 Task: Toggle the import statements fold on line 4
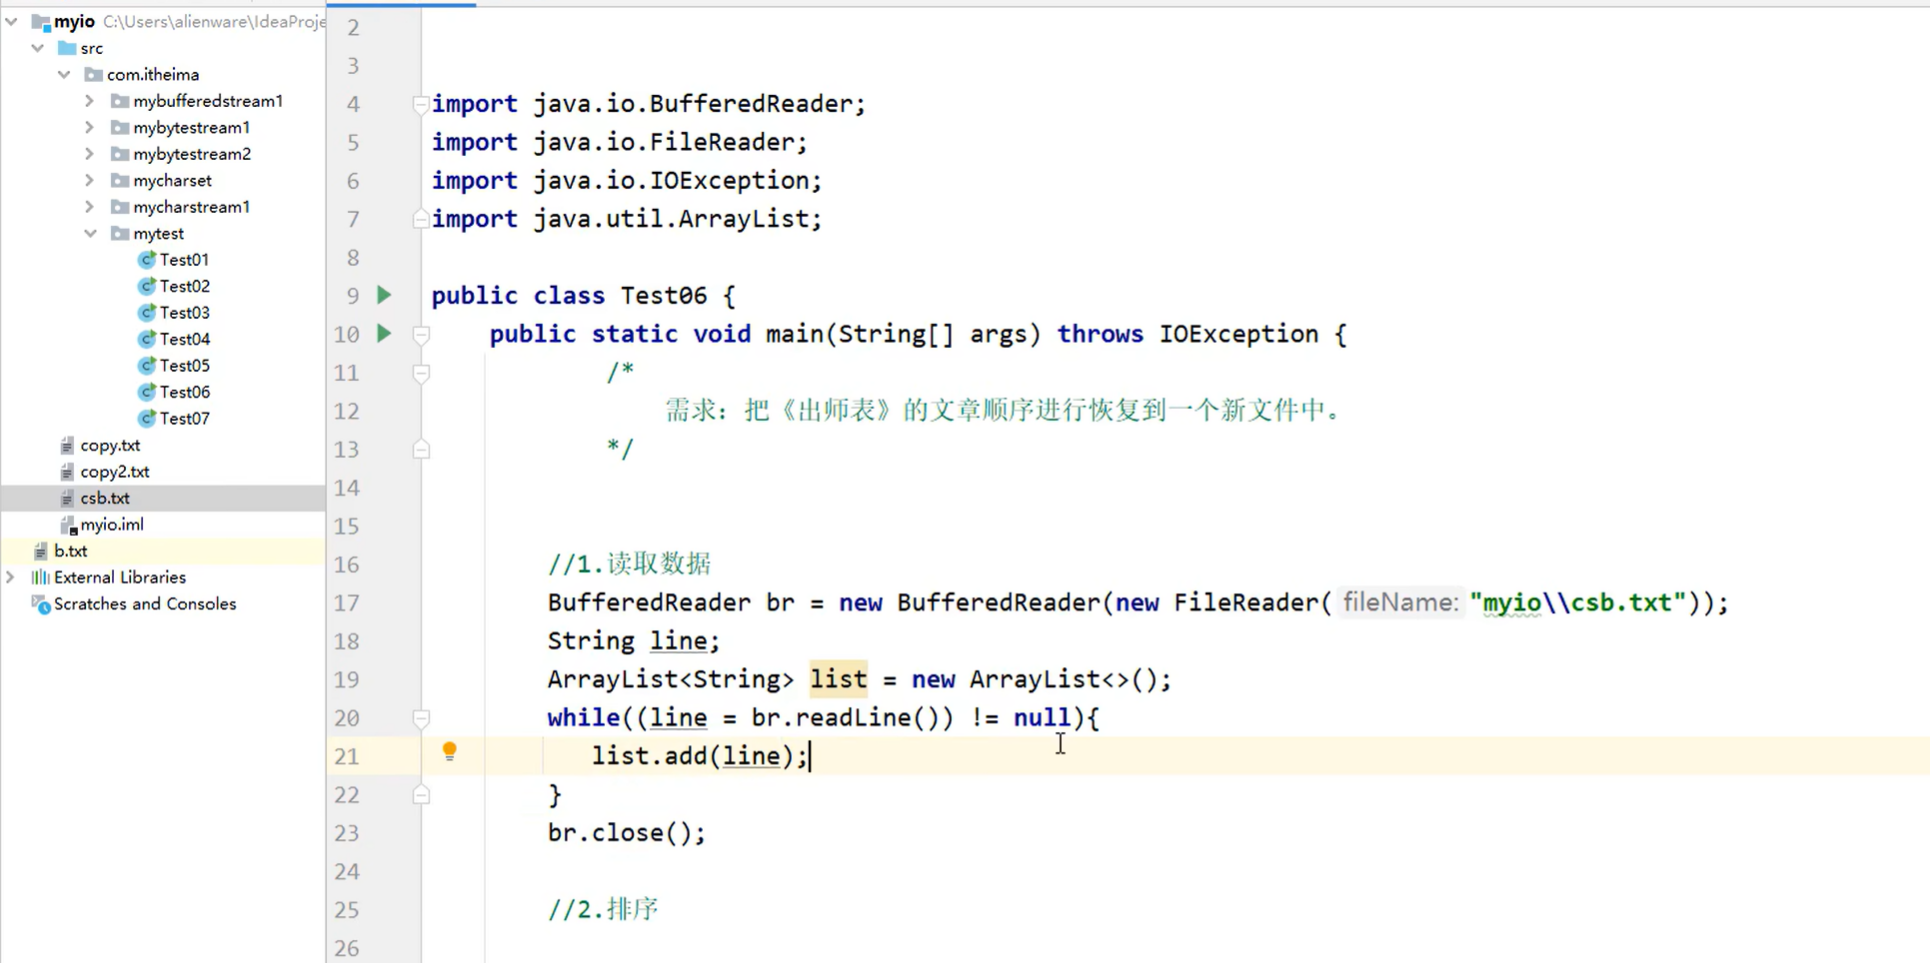421,103
